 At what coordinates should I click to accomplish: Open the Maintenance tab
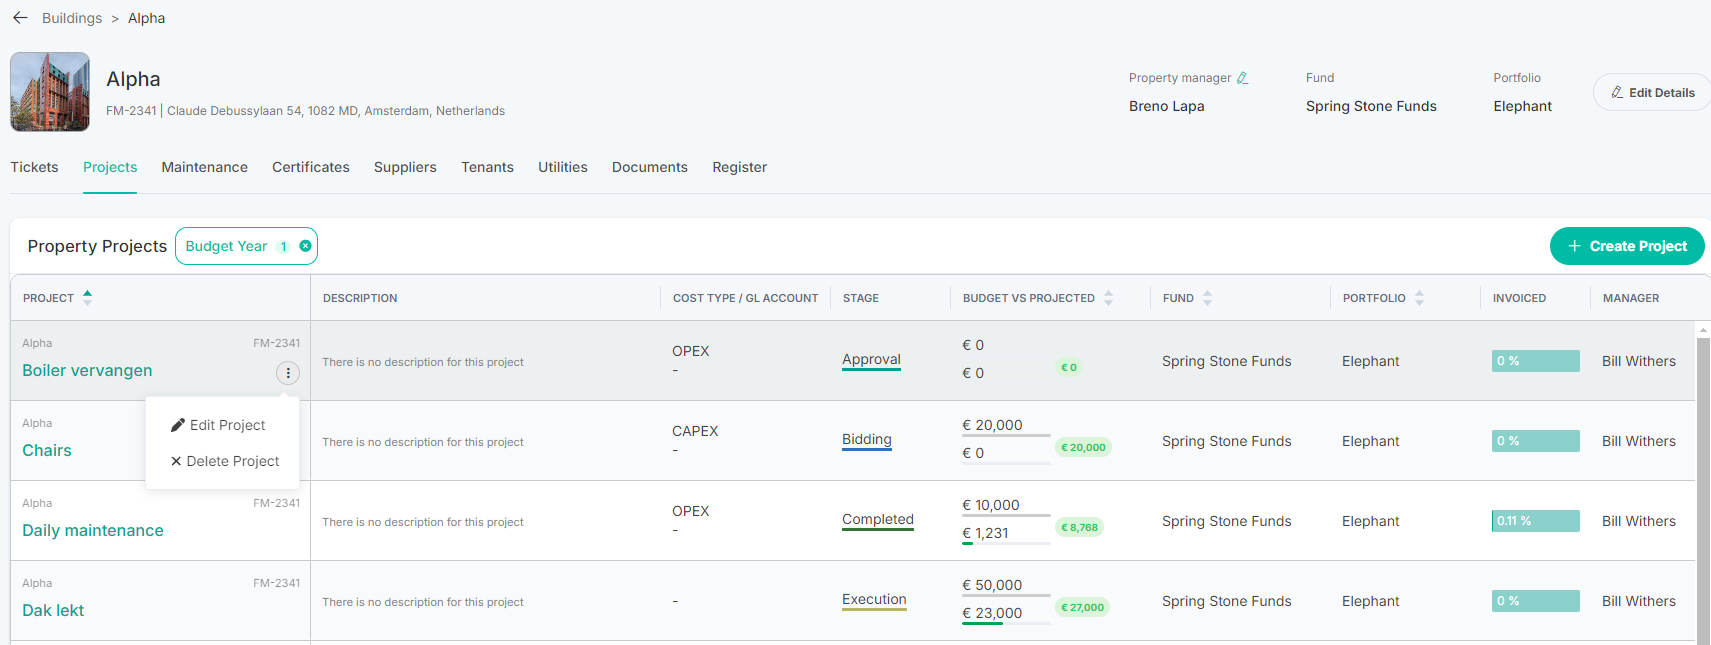point(205,167)
